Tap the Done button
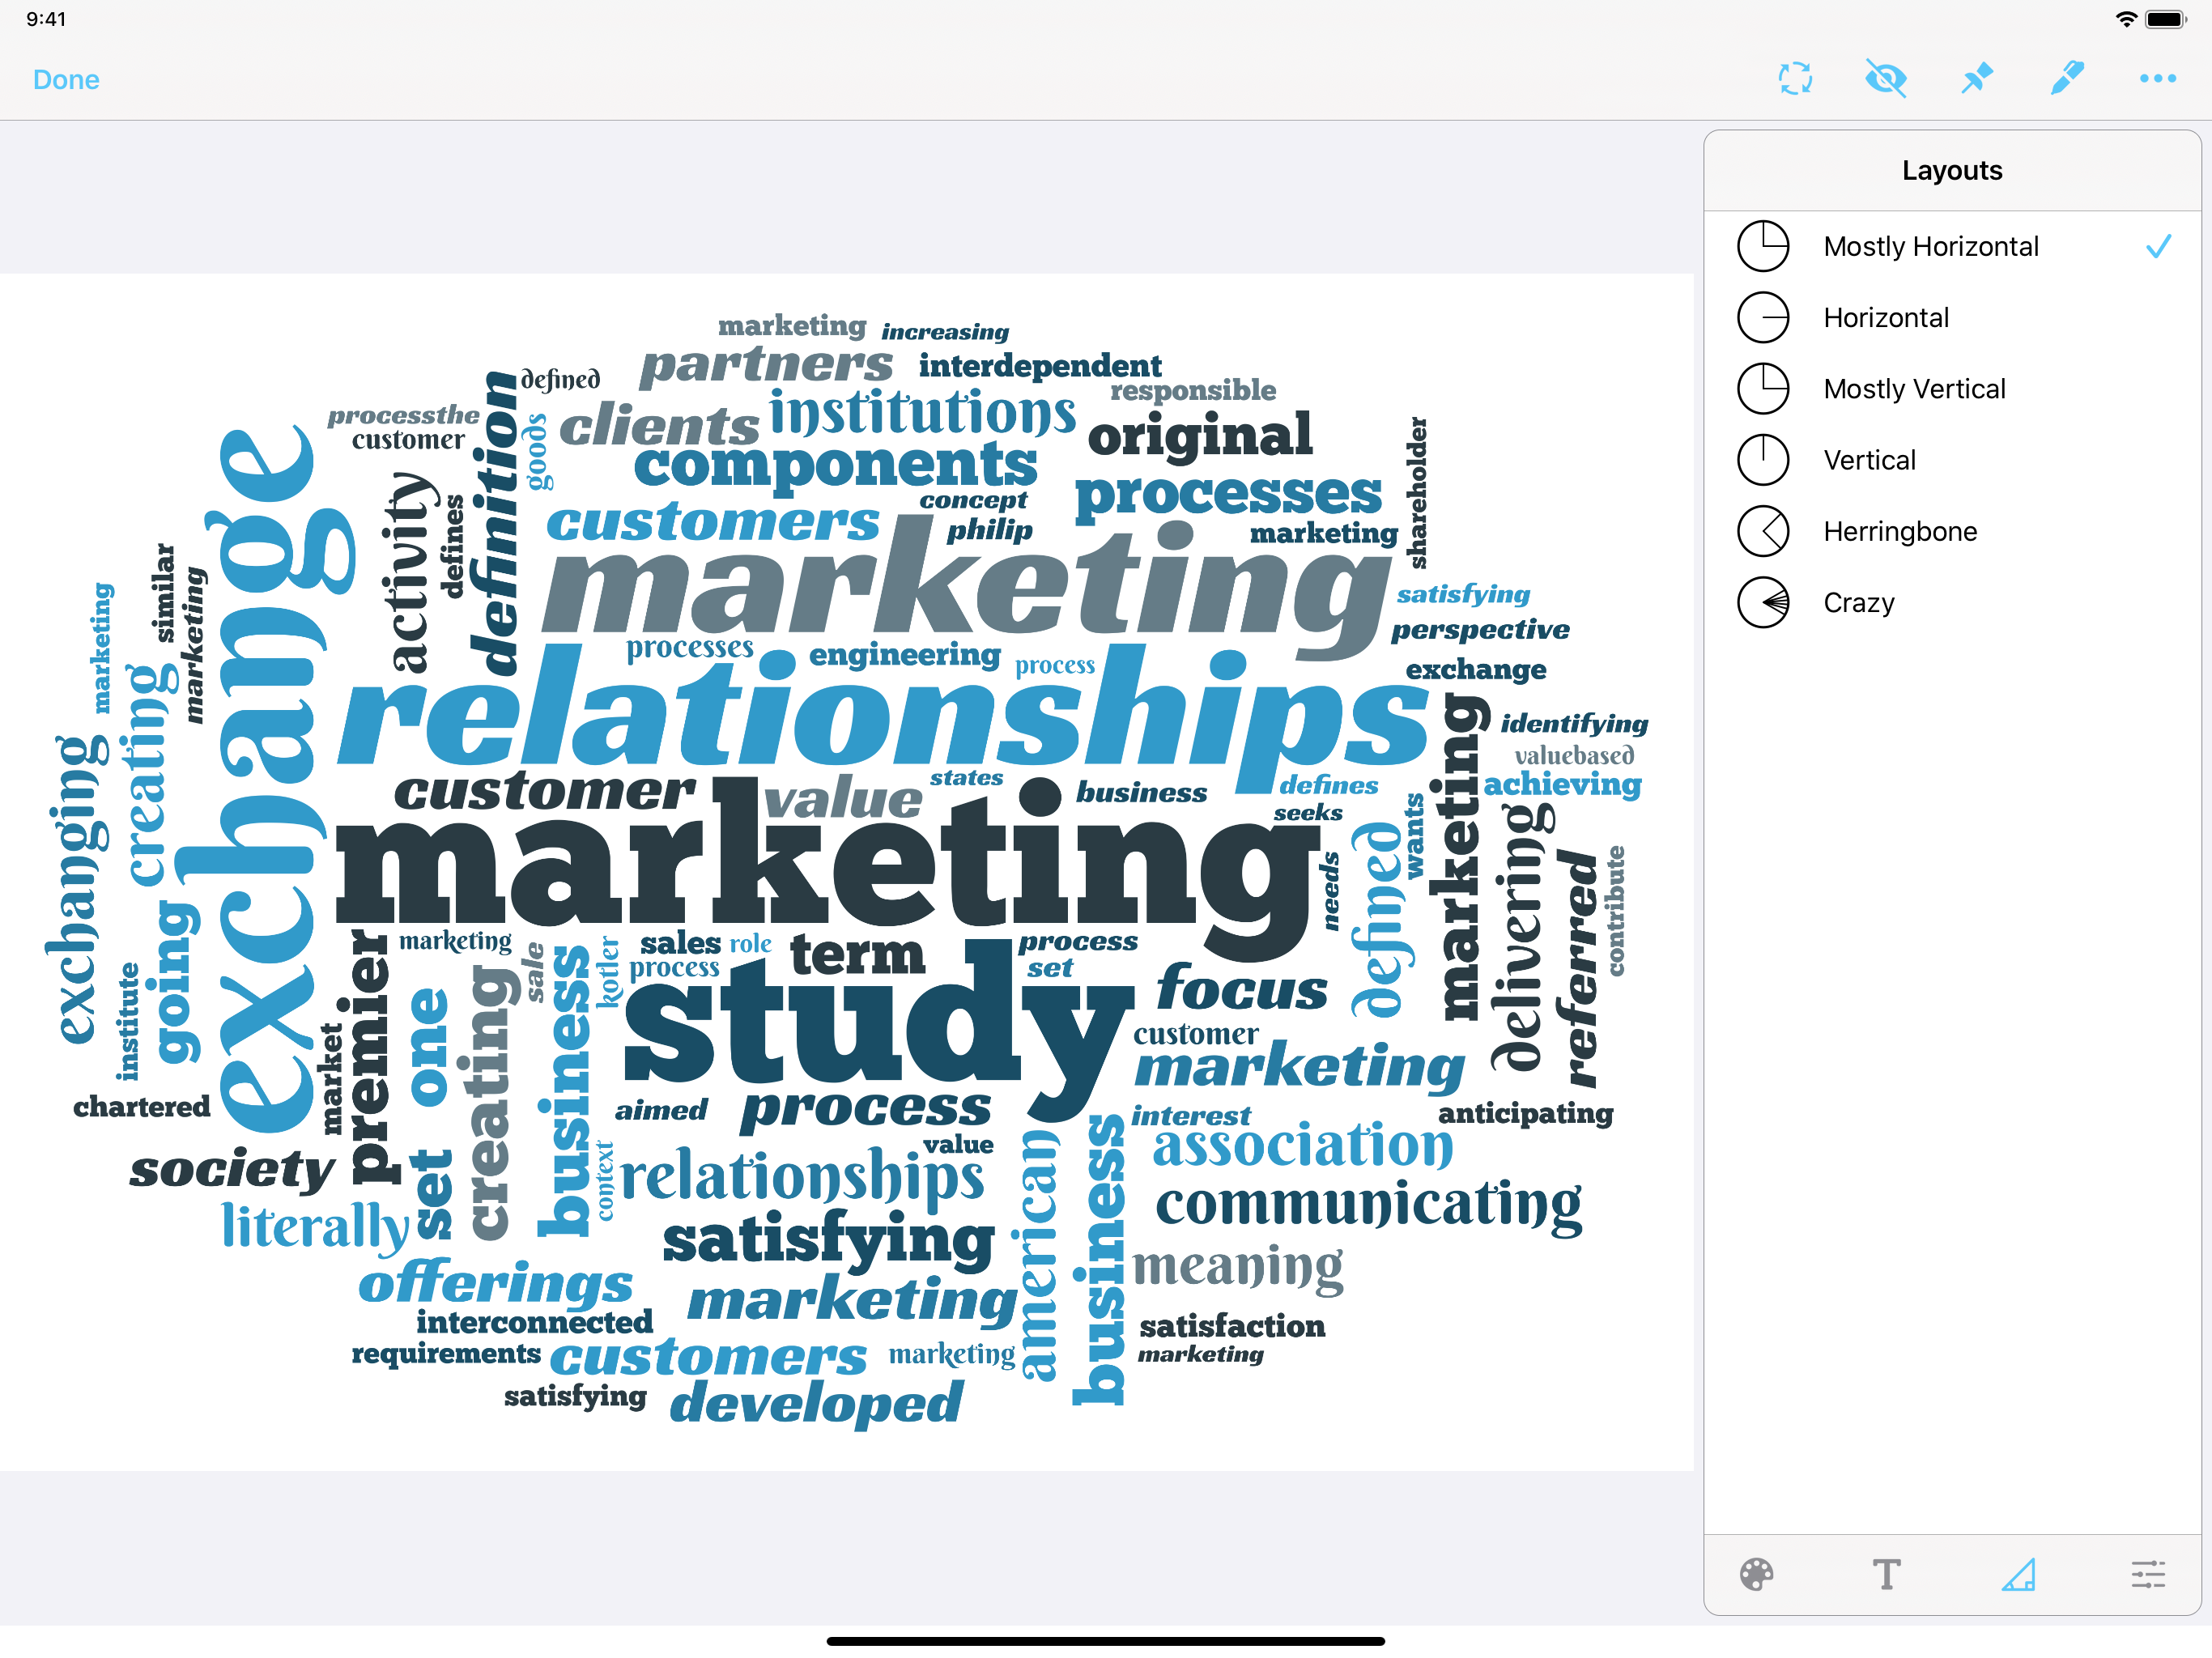The width and height of the screenshot is (2212, 1658). 66,79
